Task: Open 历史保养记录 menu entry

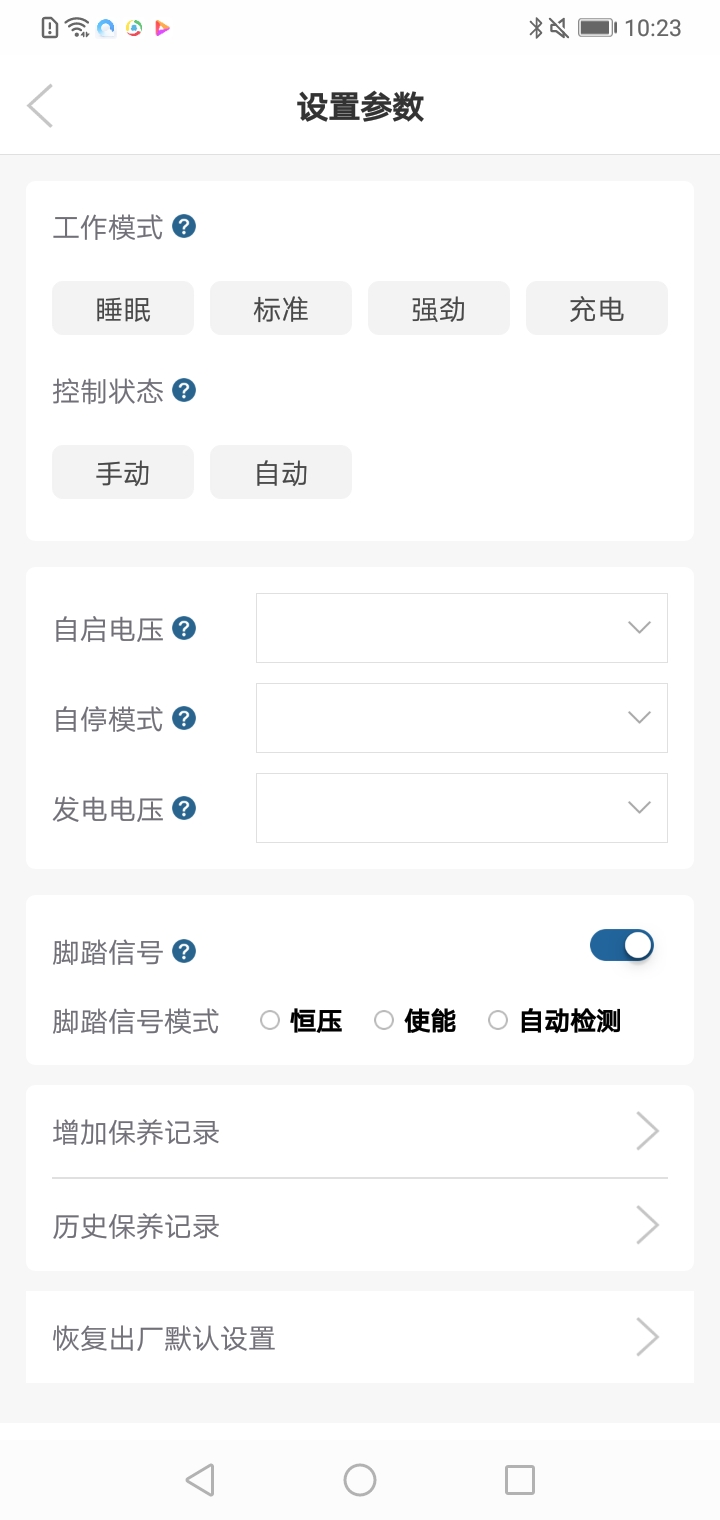Action: pos(359,1226)
